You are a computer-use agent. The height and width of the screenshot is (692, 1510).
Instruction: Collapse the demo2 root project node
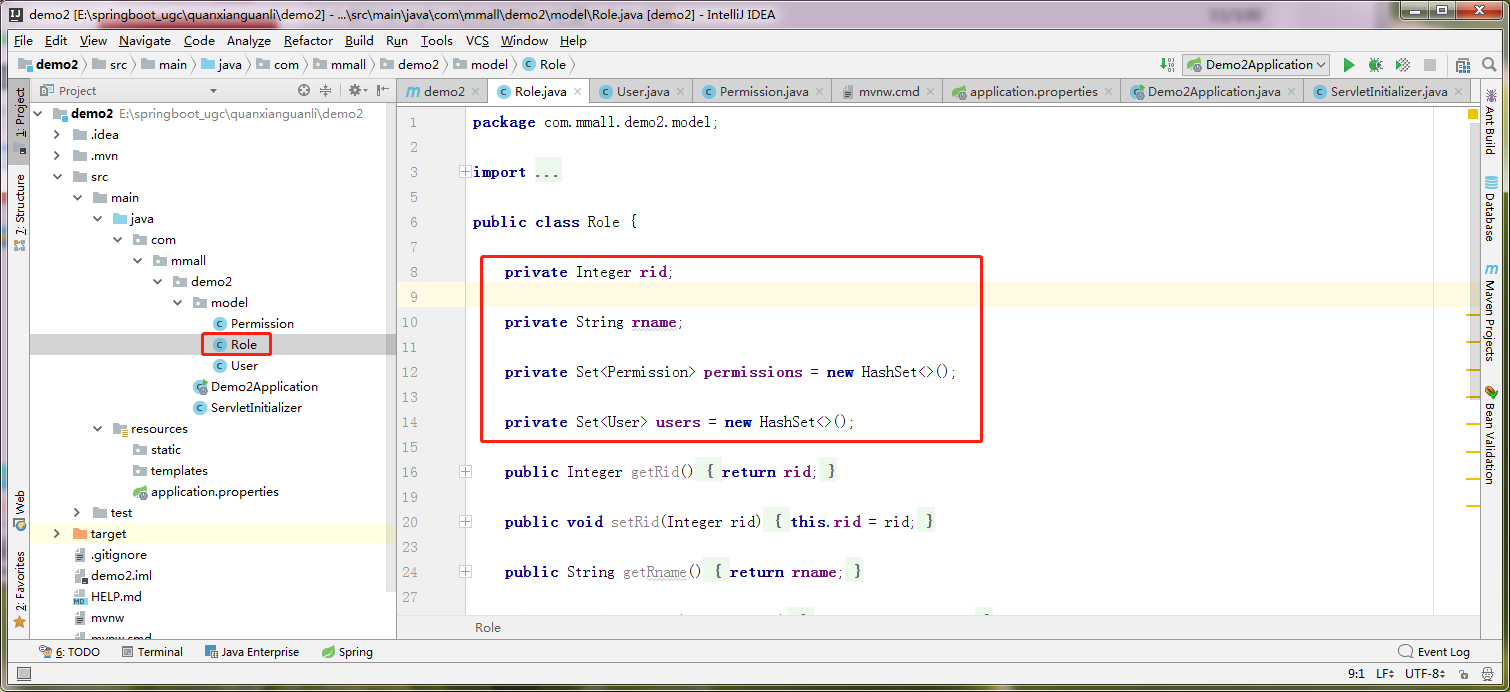tap(38, 113)
